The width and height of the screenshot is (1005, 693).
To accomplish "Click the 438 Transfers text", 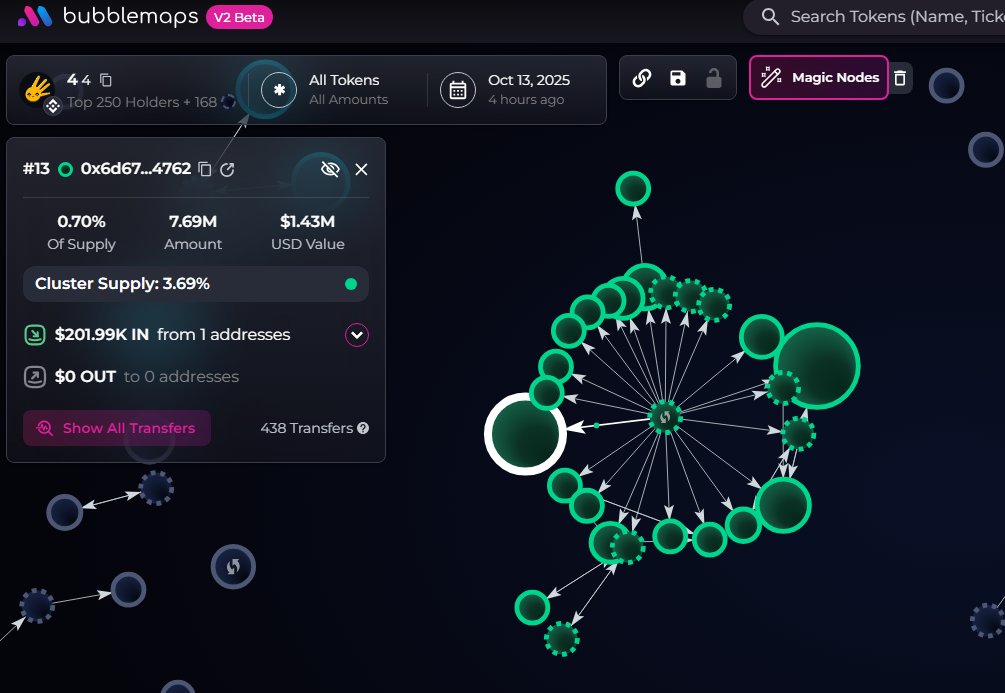I will click(306, 428).
